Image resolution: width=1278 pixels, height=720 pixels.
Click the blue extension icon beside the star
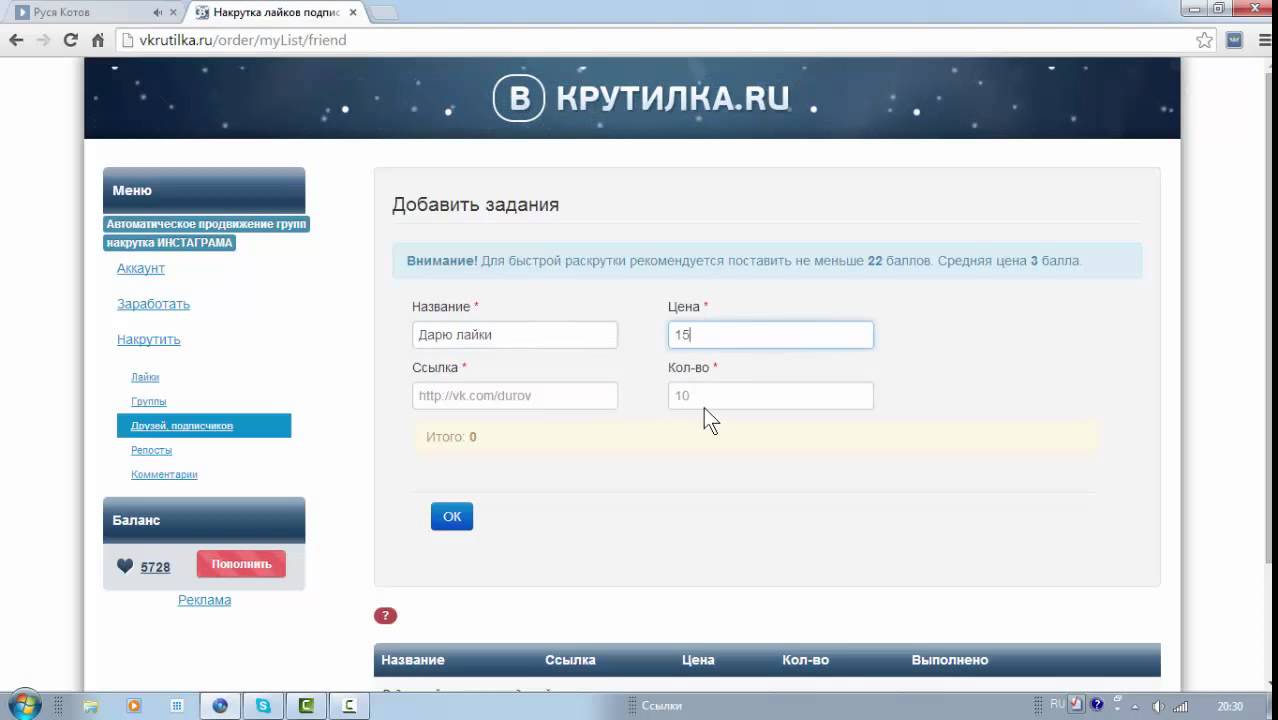pyautogui.click(x=1235, y=40)
